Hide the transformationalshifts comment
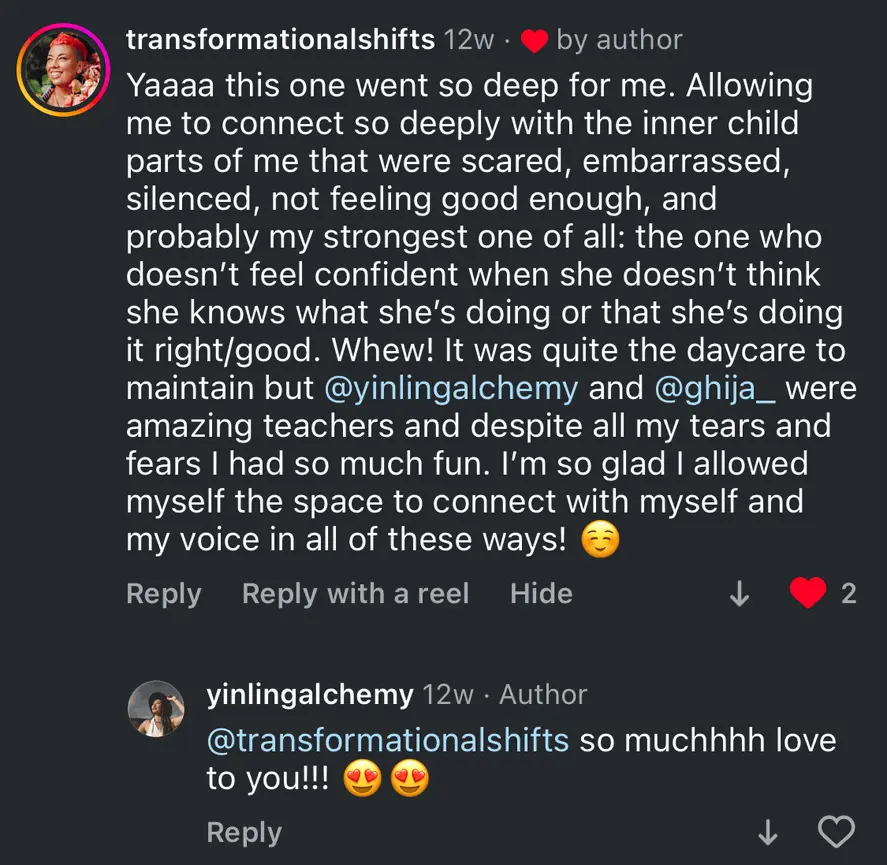The image size is (887, 865). coord(541,593)
